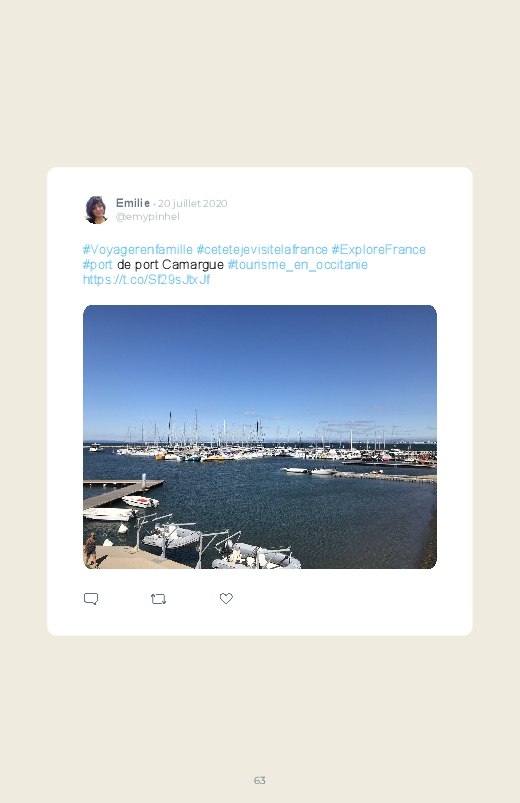The height and width of the screenshot is (803, 520).
Task: Open the #cetetejevisitelafrance hashtag
Action: pyautogui.click(x=262, y=249)
